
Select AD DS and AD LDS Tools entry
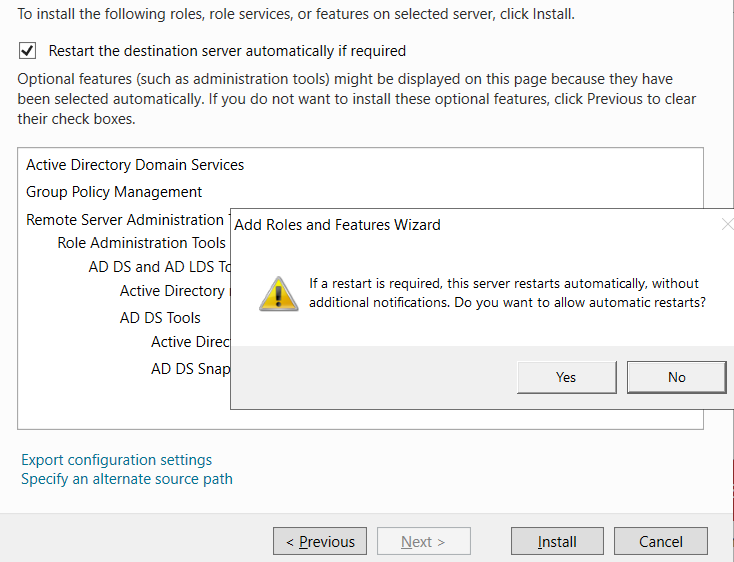pos(159,267)
